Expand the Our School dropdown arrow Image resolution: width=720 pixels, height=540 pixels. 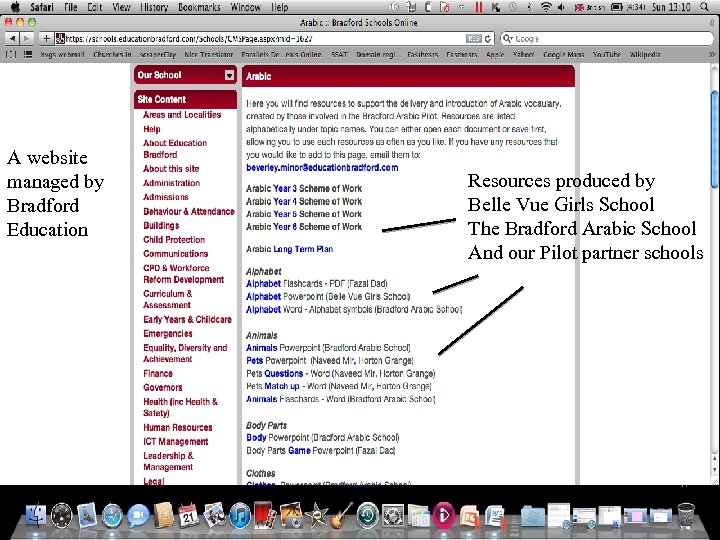click(x=230, y=75)
